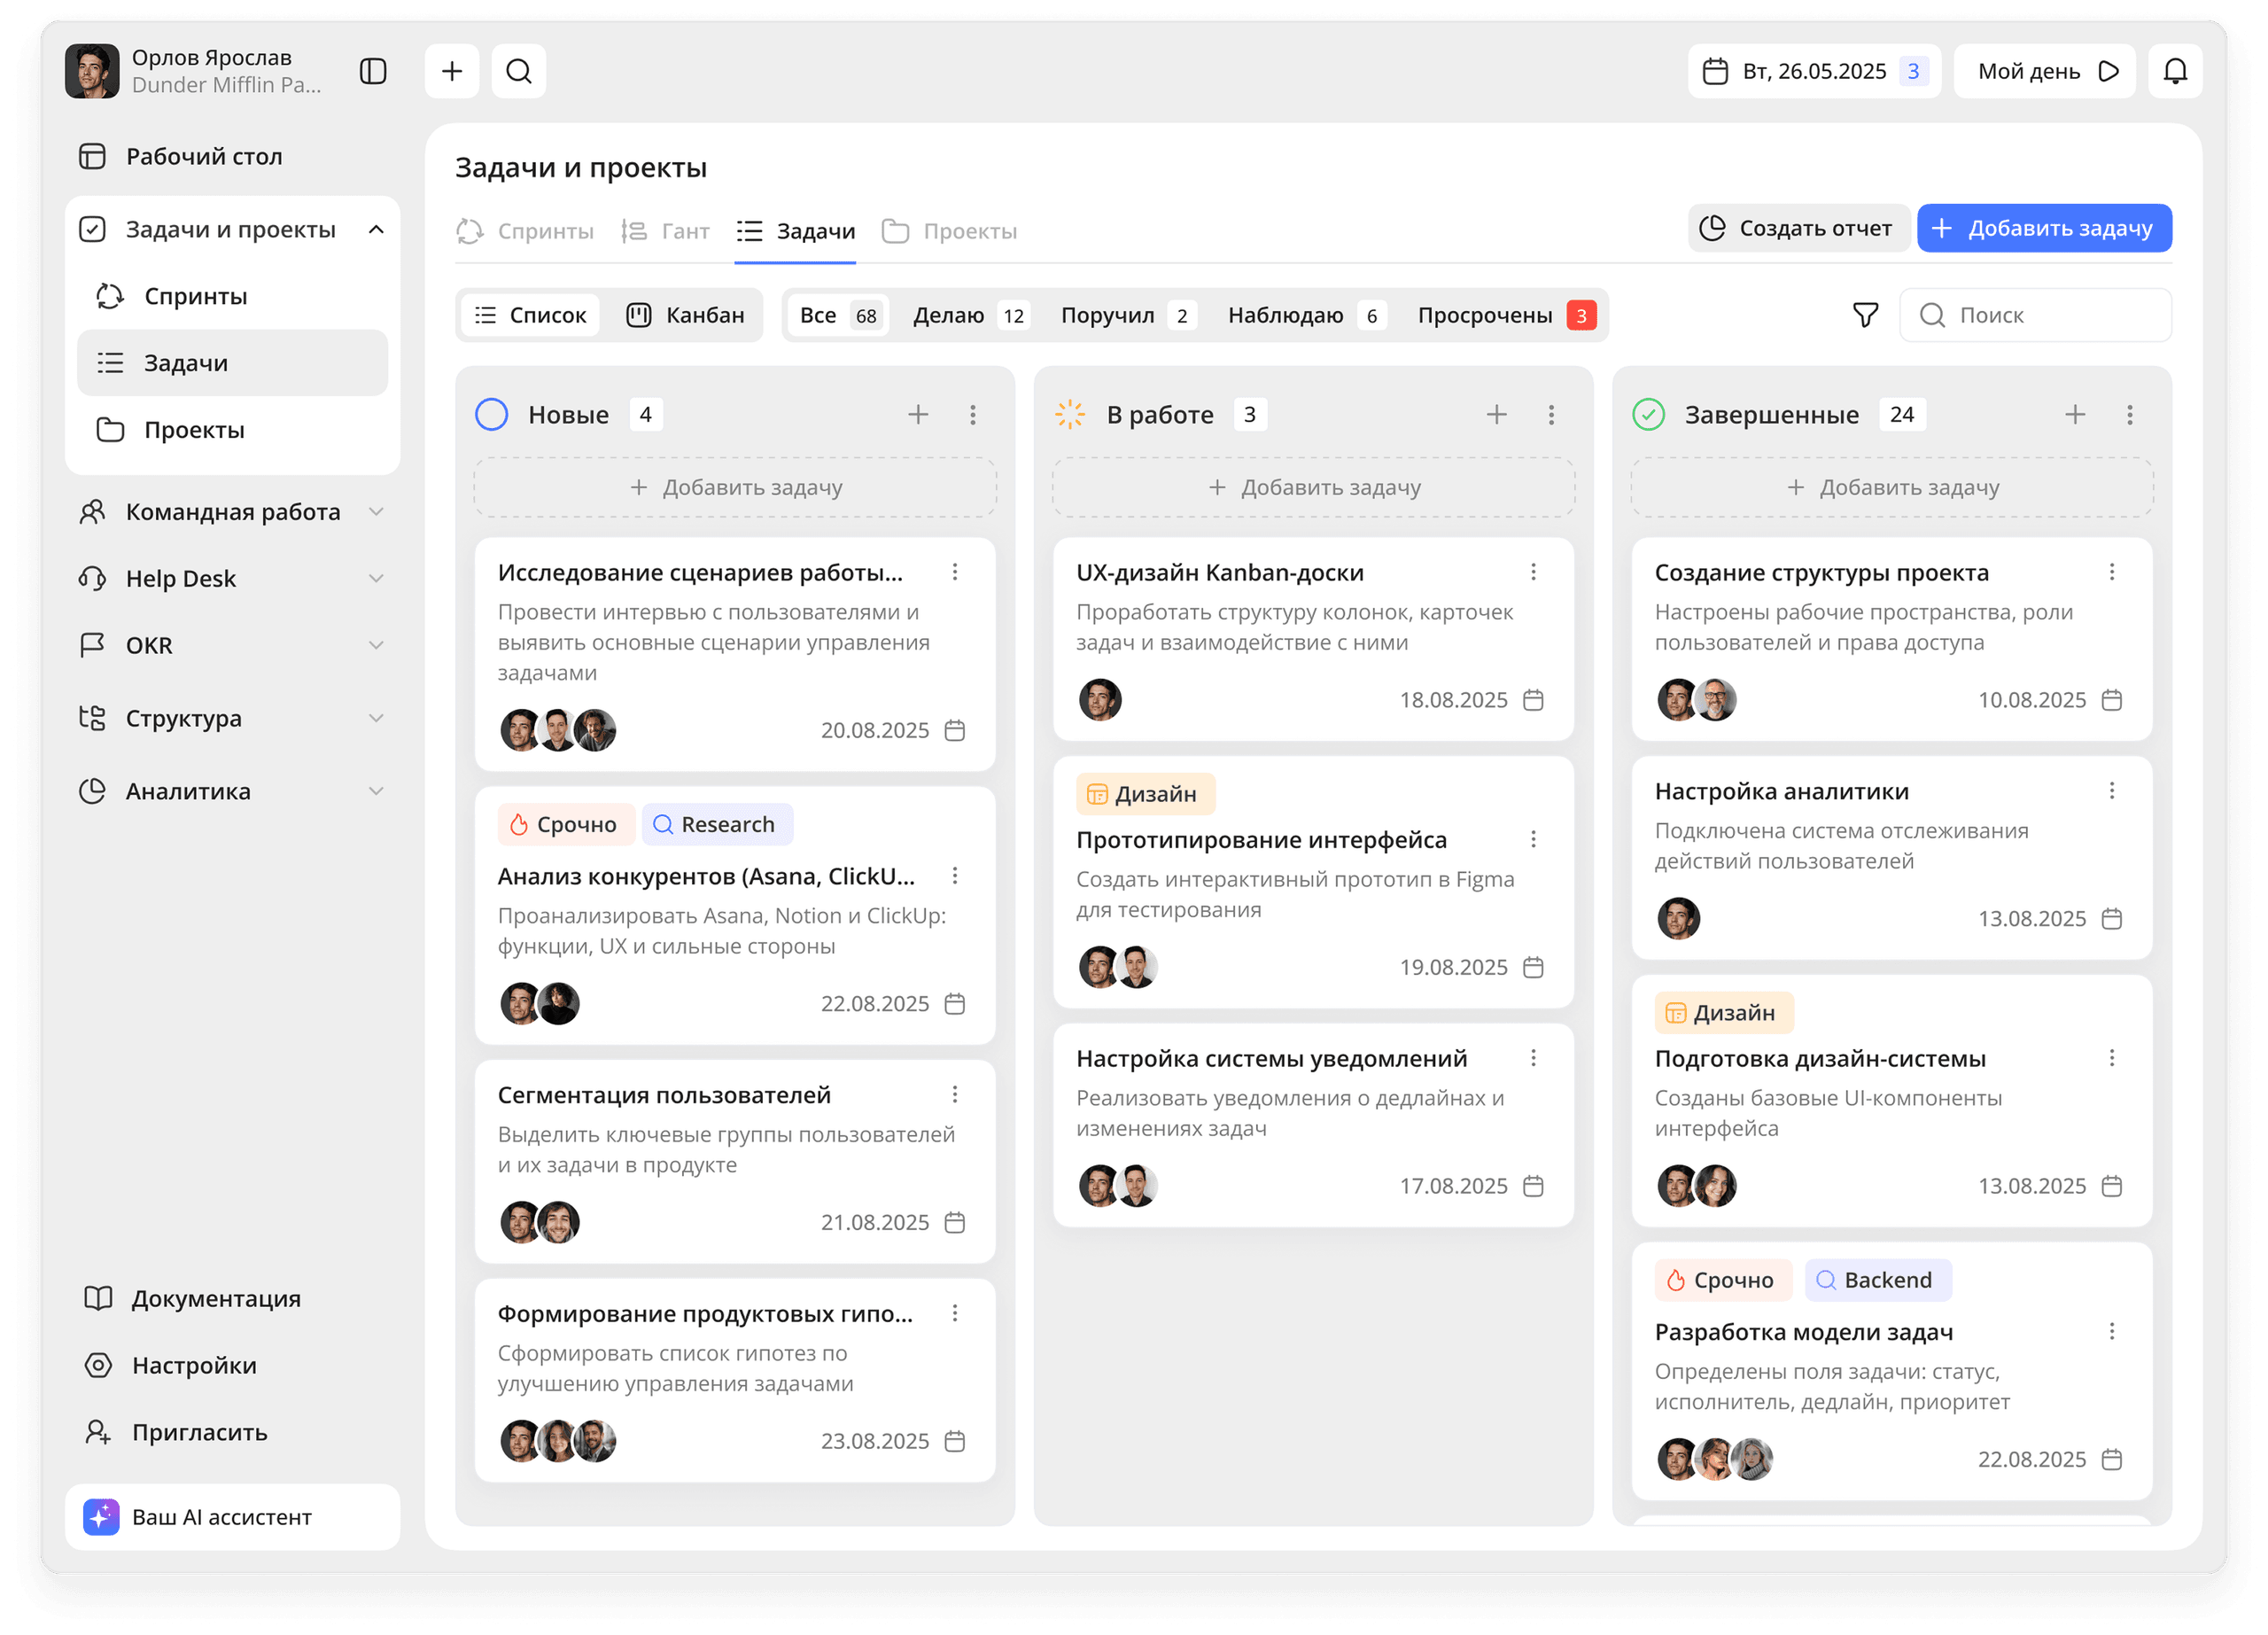Open three-dot menu of В работе column
The height and width of the screenshot is (1635, 2268).
[x=1550, y=414]
